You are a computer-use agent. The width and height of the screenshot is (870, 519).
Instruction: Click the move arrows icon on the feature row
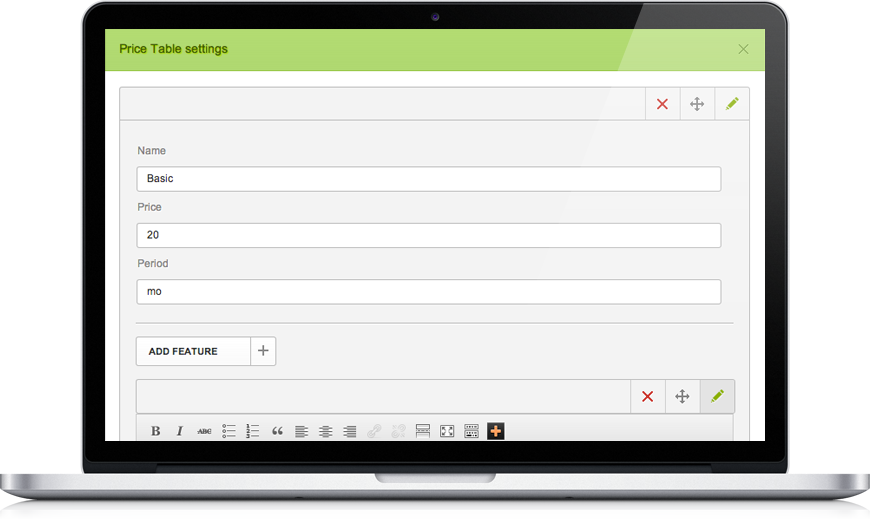(682, 396)
